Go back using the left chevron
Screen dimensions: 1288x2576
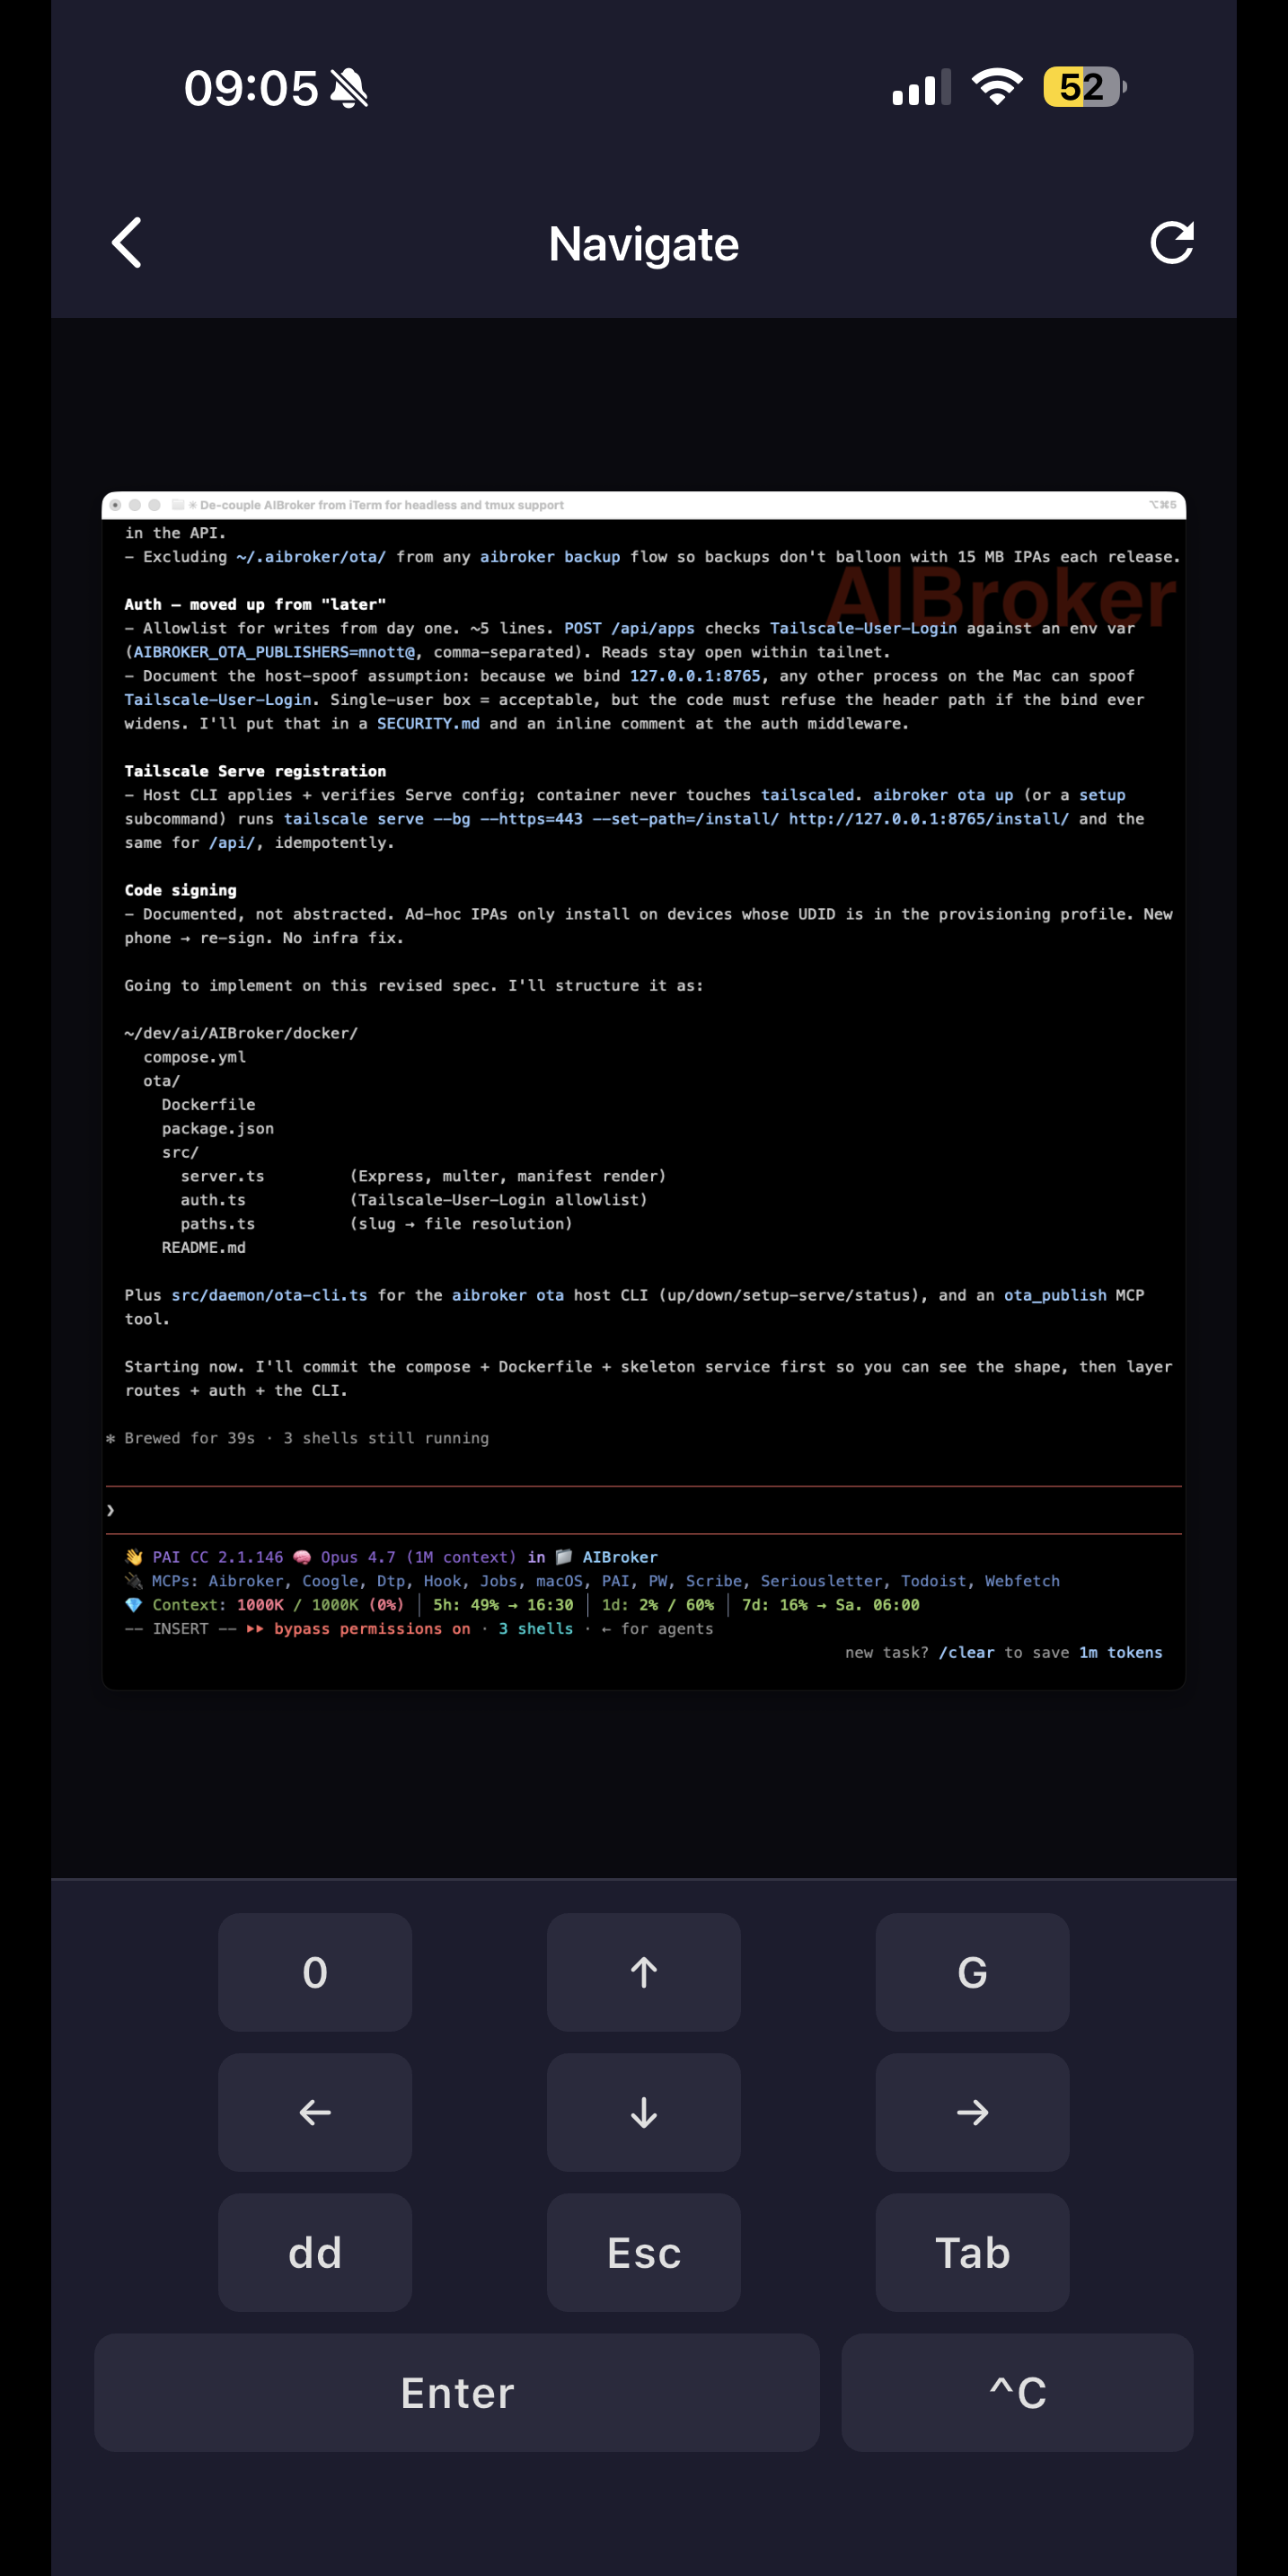click(127, 243)
